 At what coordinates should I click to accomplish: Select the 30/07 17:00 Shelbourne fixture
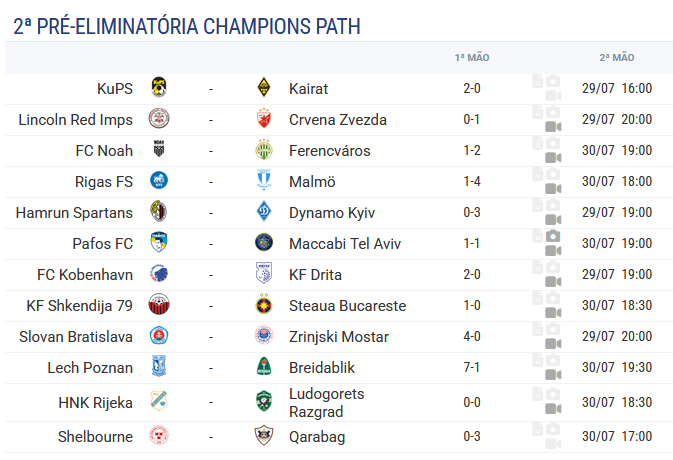617,436
